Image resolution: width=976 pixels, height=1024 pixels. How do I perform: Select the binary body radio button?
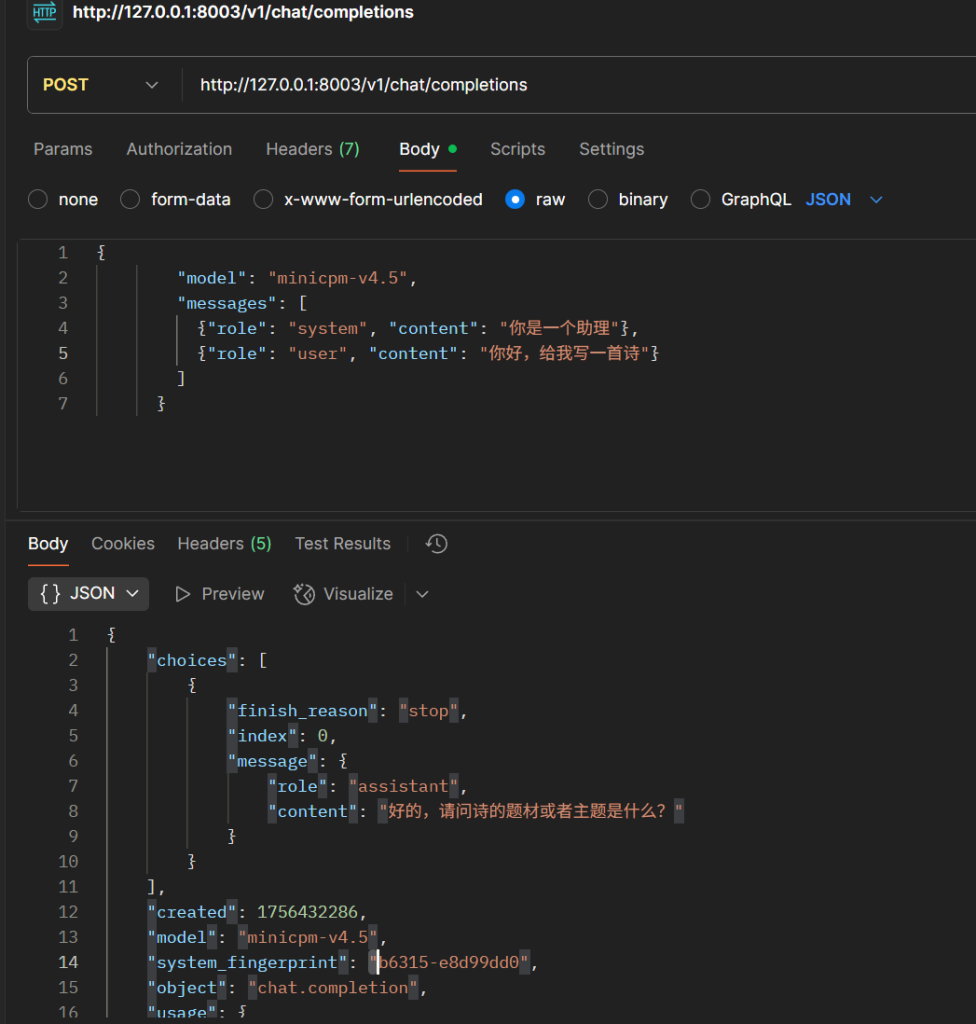point(598,200)
